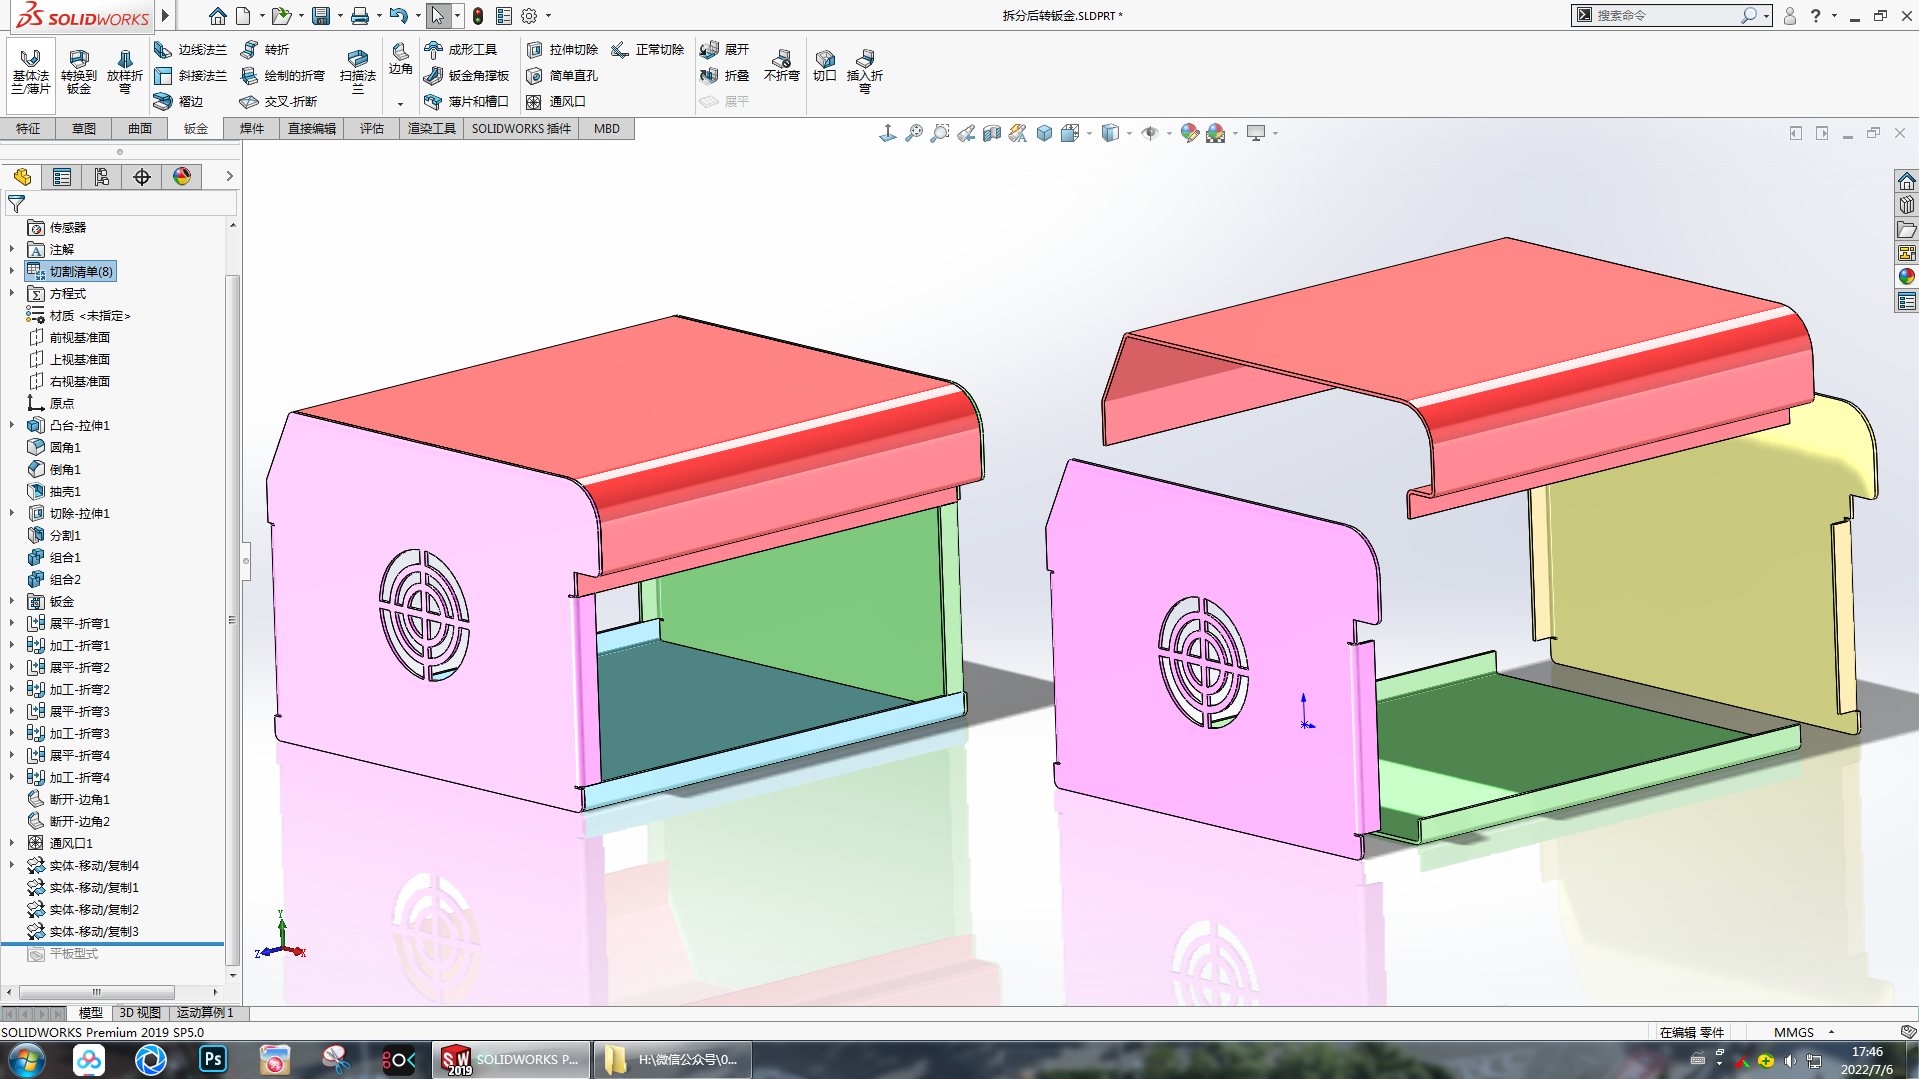Screen dimensions: 1919x1079
Task: Click the Rebuild traffic light icon
Action: (x=478, y=16)
